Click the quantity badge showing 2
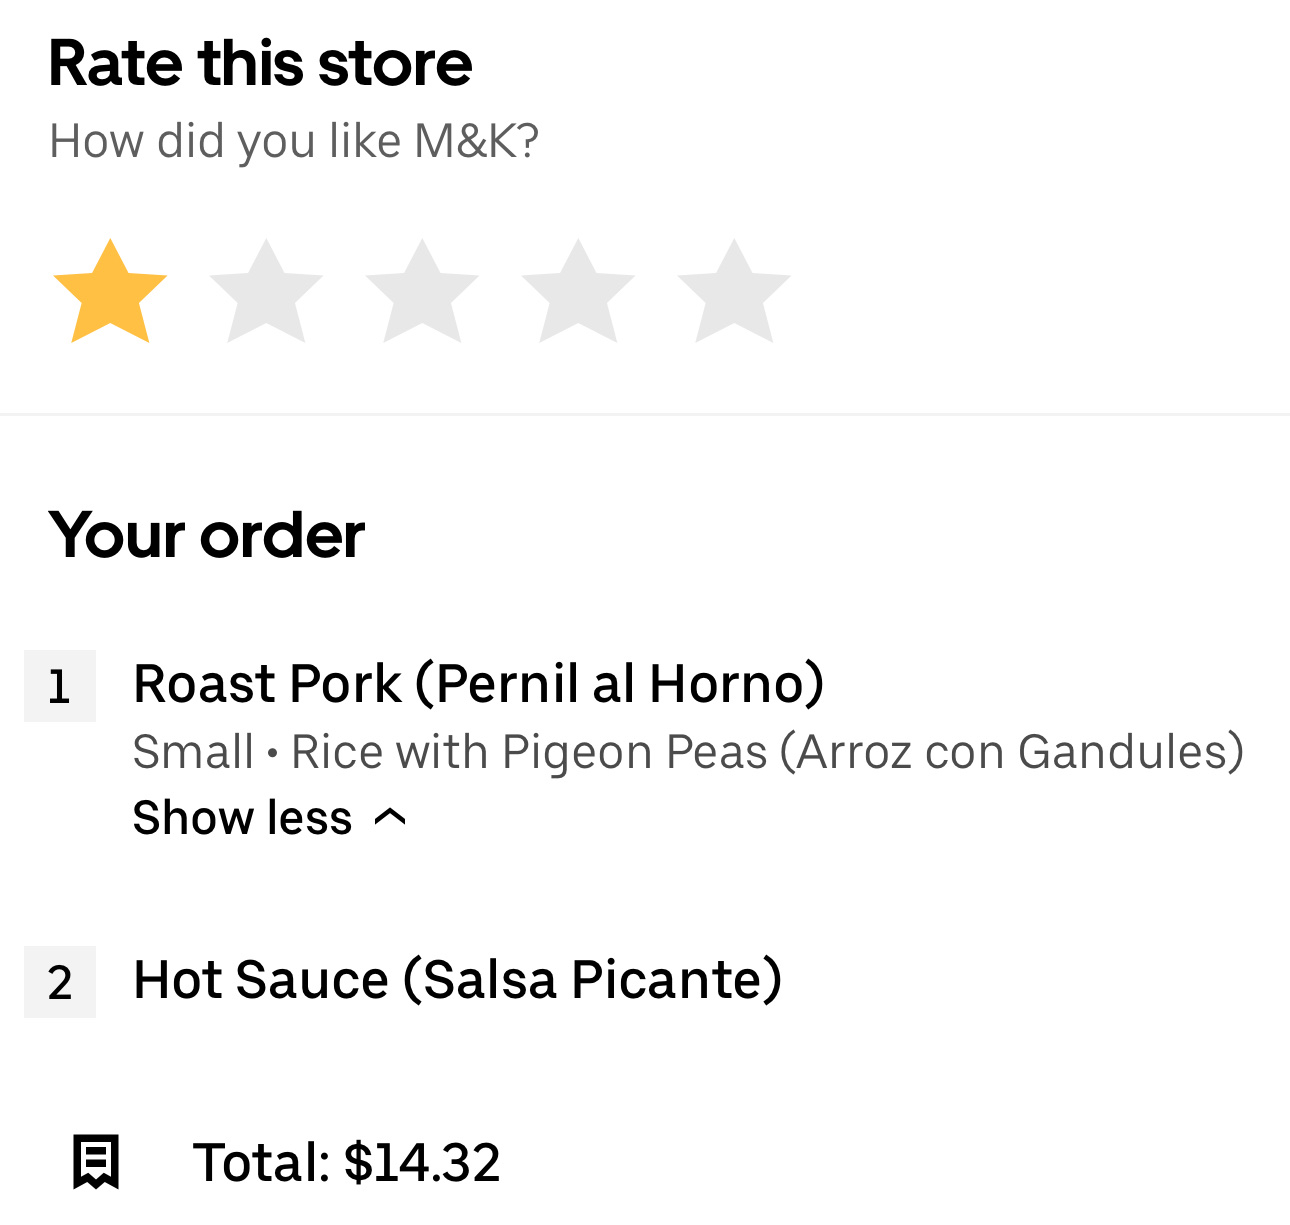 click(x=60, y=982)
